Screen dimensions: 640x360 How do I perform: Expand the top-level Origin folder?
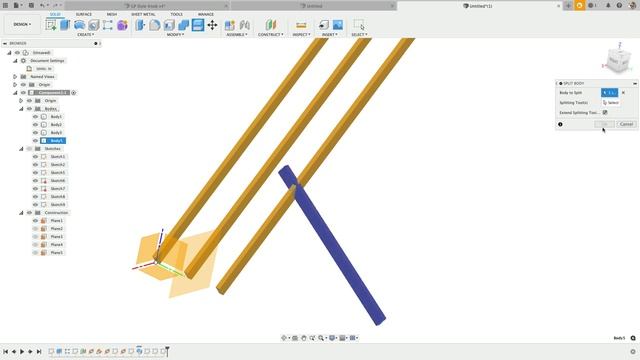click(x=15, y=84)
